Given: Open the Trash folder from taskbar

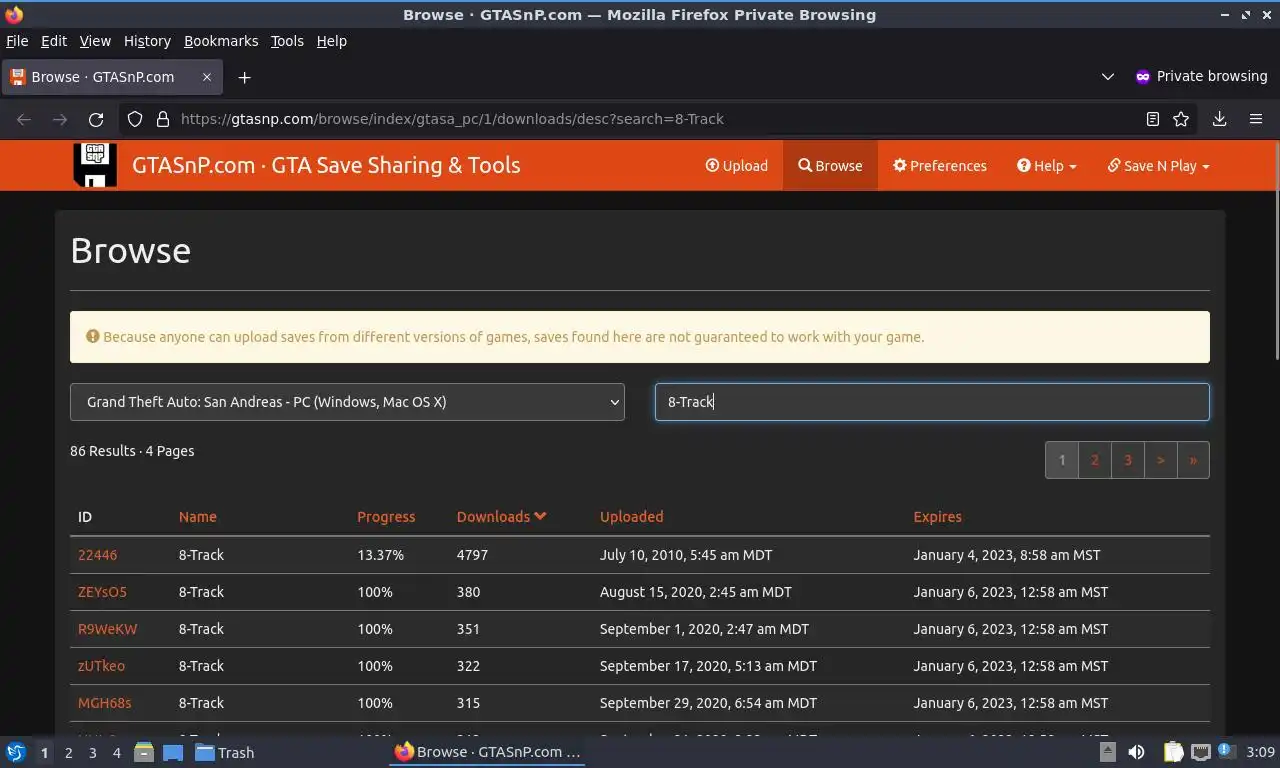Looking at the screenshot, I should click(225, 753).
